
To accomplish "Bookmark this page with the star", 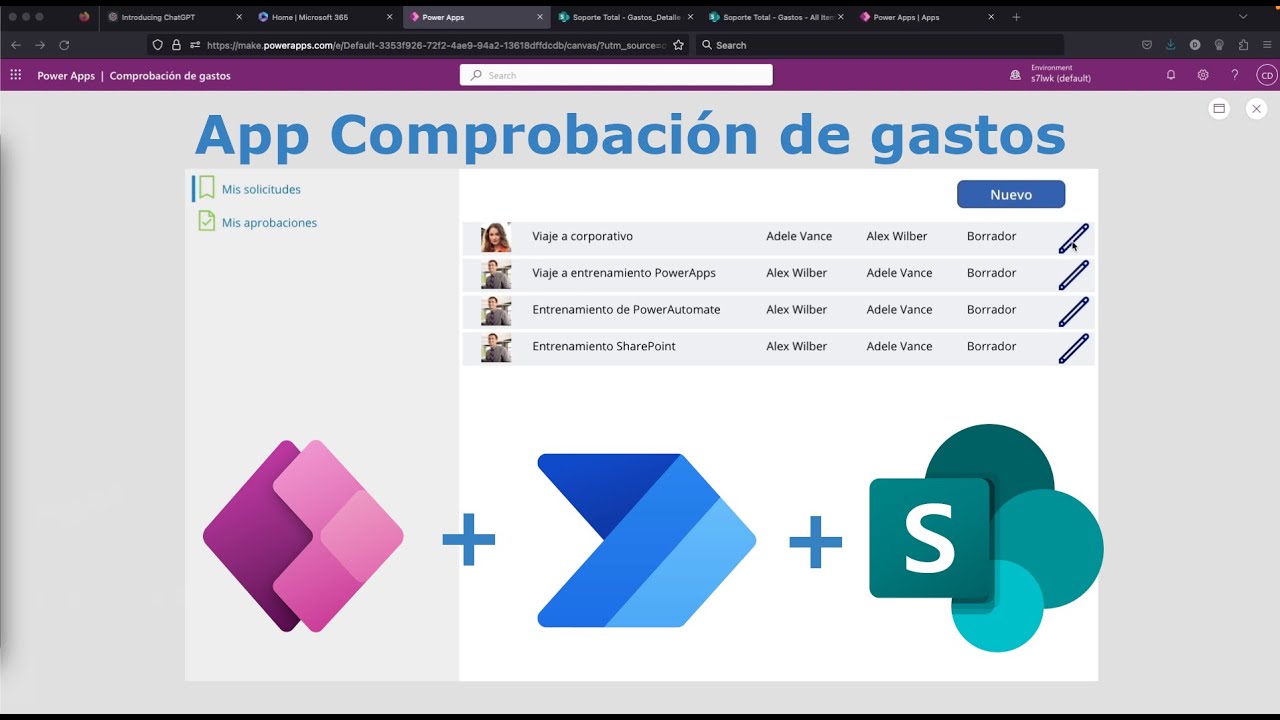I will click(678, 45).
